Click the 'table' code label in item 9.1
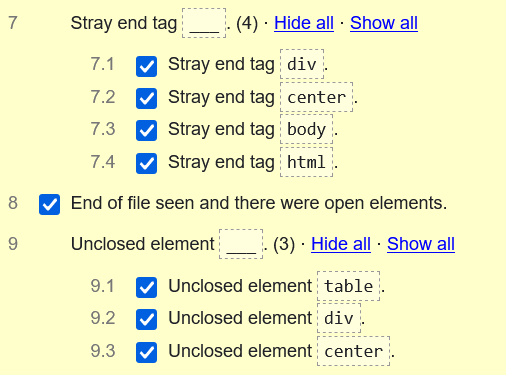This screenshot has width=506, height=375. [348, 286]
